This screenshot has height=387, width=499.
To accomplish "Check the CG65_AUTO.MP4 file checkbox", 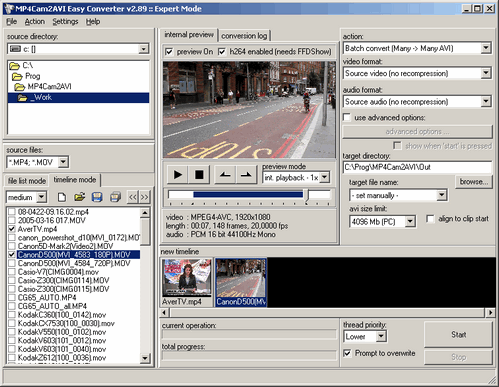I will 12,297.
